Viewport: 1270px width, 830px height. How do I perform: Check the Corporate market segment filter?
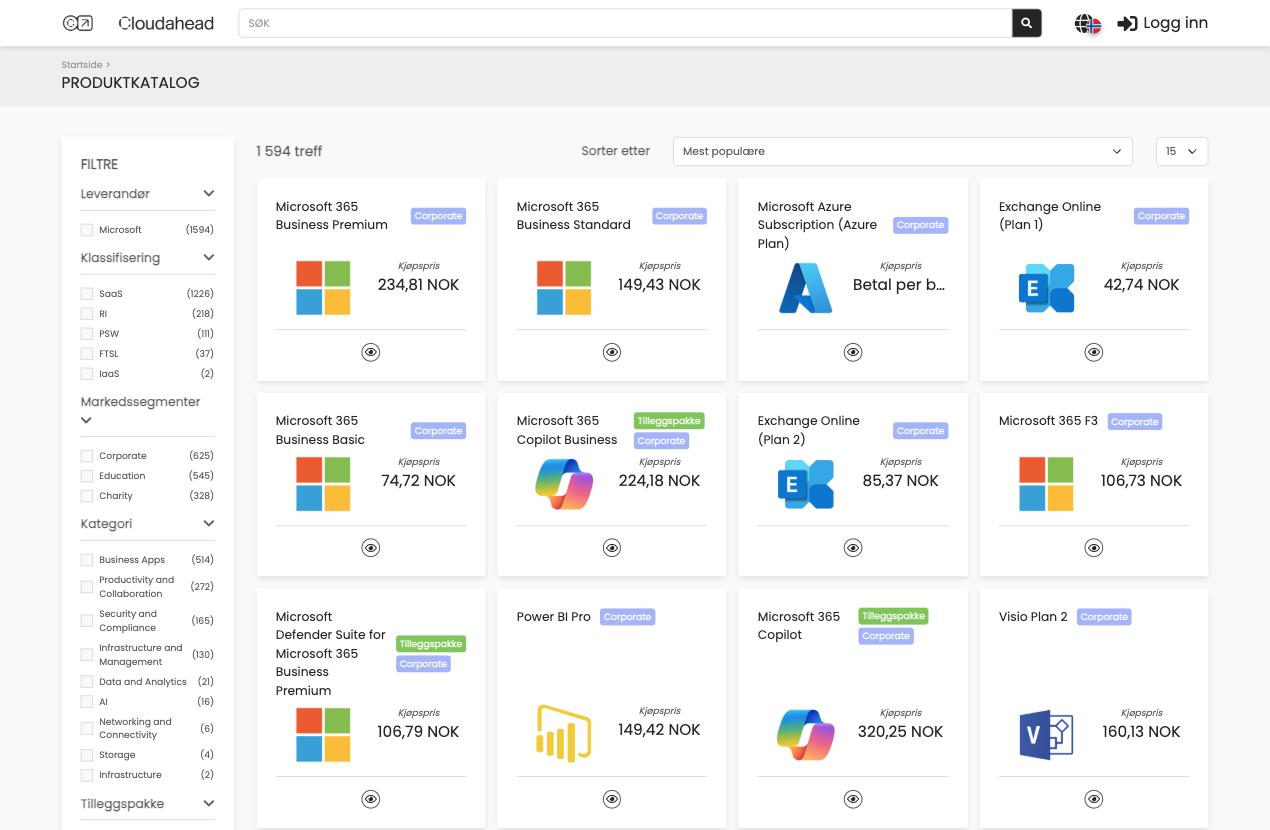click(87, 456)
